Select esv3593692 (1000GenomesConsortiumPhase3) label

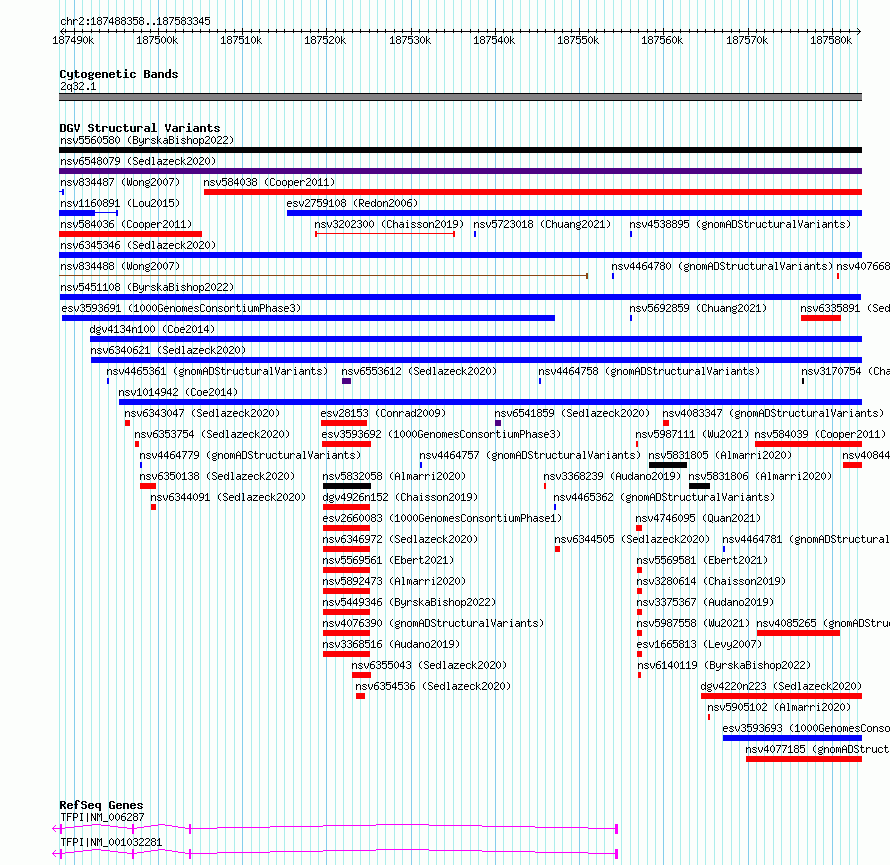click(x=441, y=434)
